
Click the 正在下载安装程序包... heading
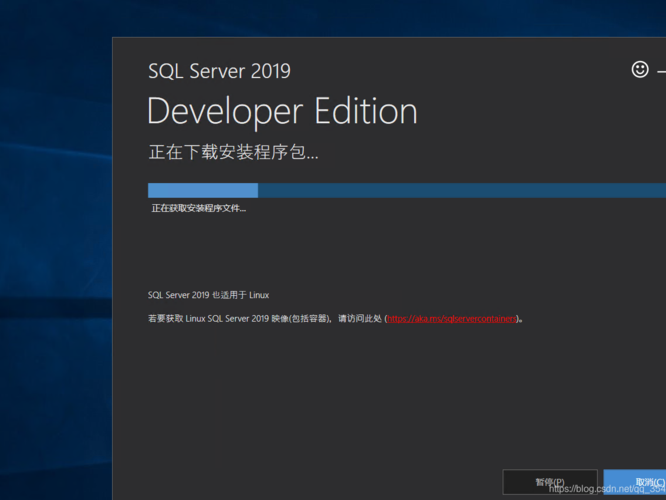coord(233,152)
